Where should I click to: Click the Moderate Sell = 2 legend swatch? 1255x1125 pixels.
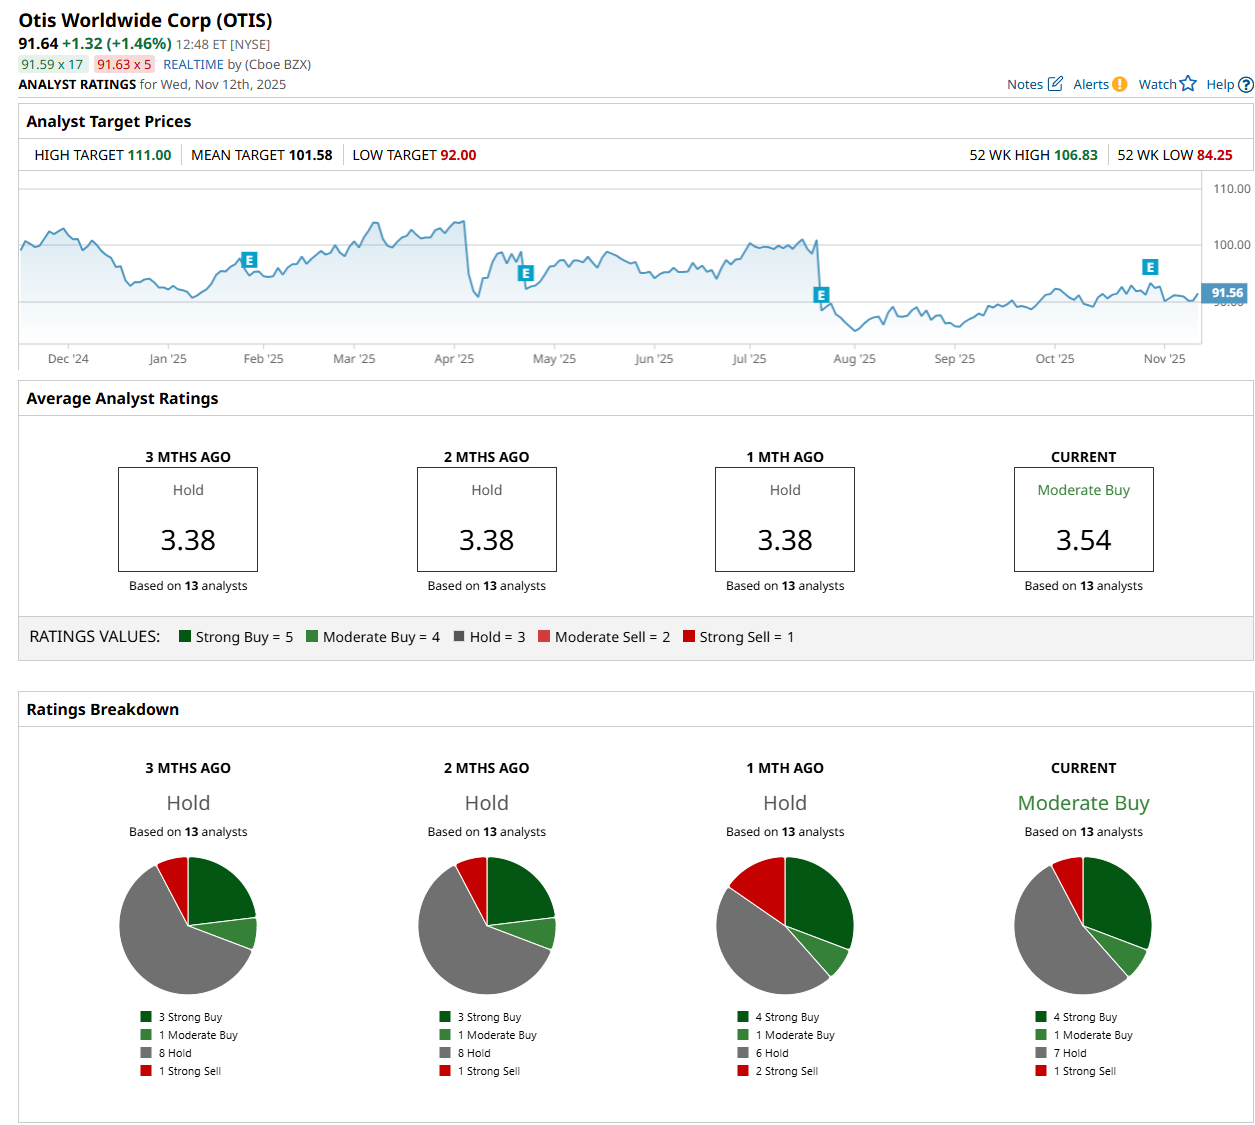pyautogui.click(x=544, y=636)
